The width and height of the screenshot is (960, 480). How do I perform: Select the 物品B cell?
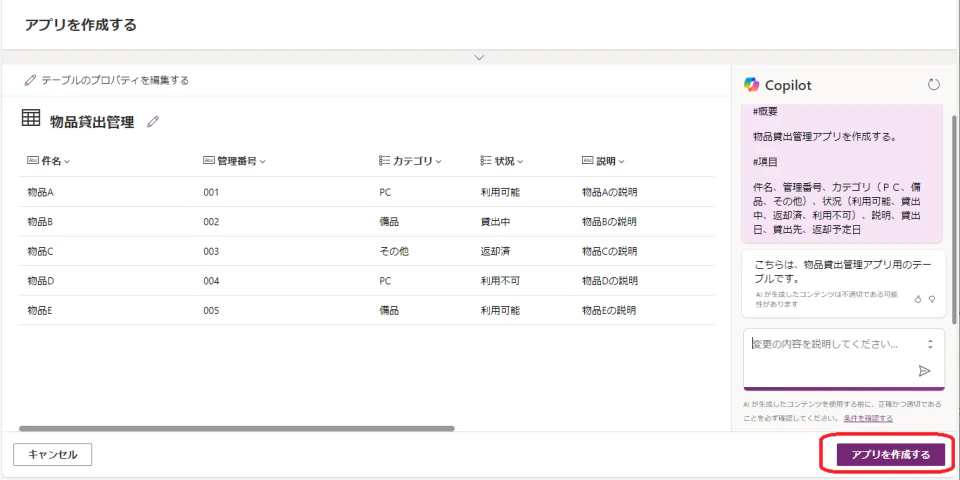point(40,222)
